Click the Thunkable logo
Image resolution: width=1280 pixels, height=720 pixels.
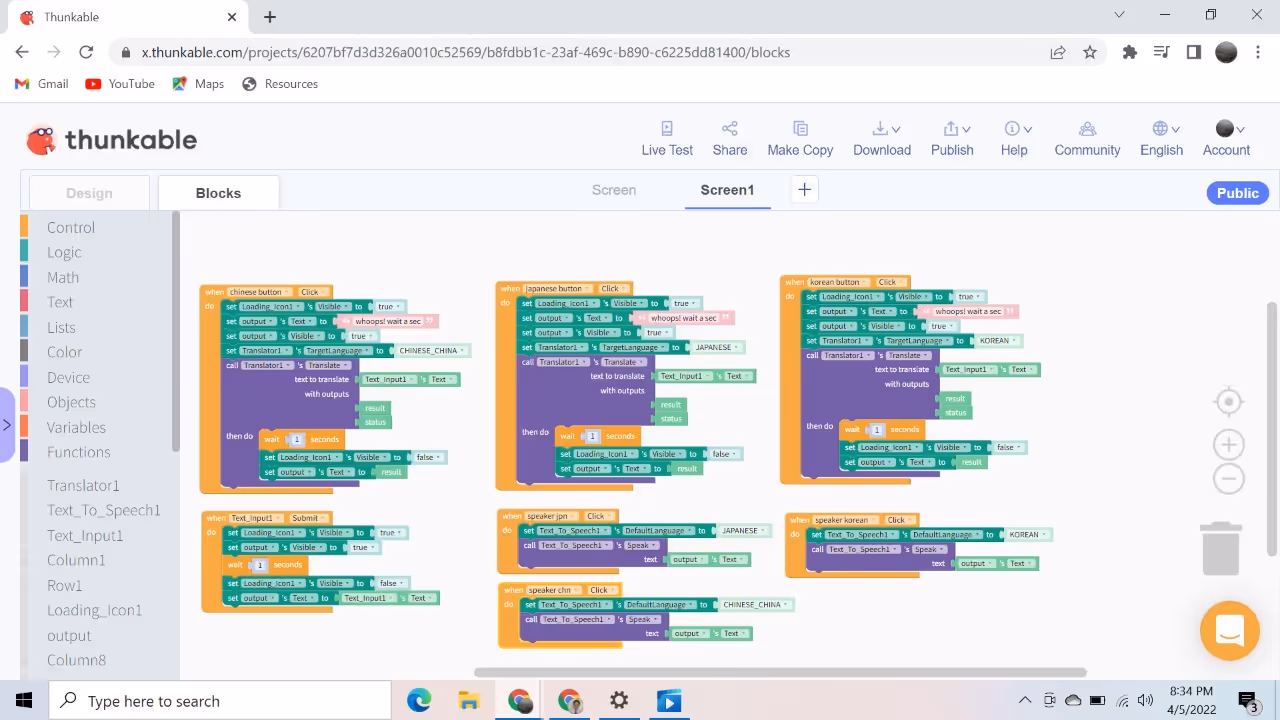[111, 140]
